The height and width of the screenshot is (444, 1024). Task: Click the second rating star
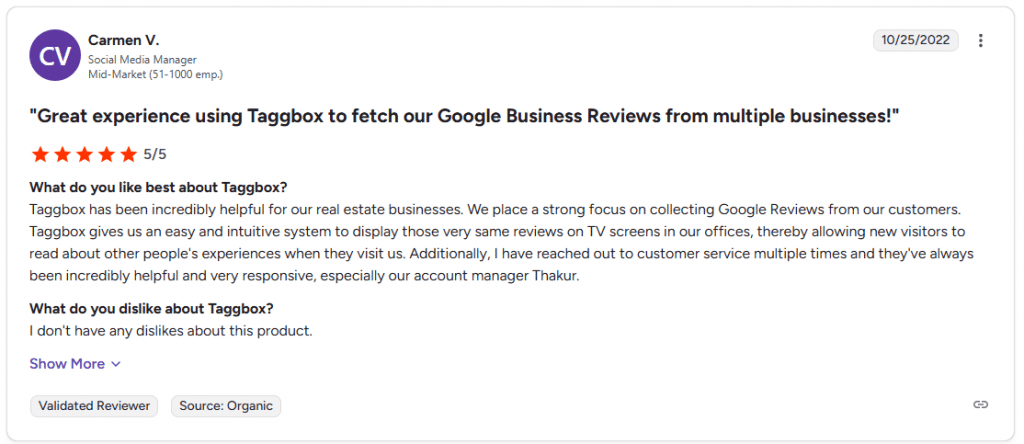point(62,154)
